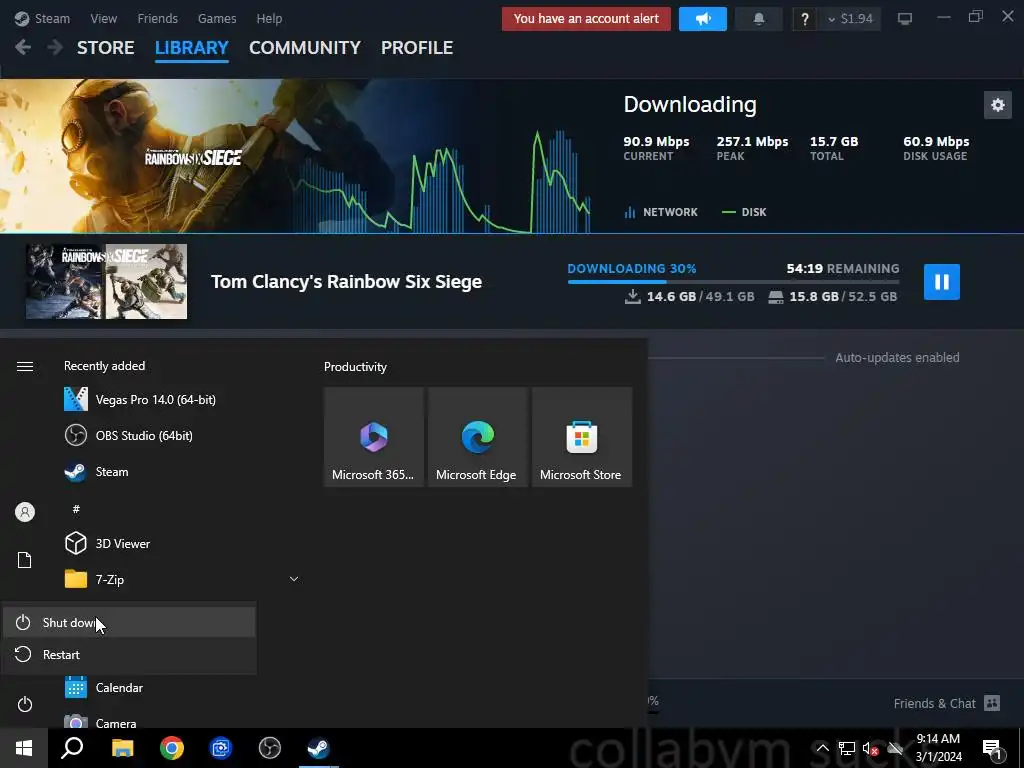Open the Games menu

coord(217,19)
